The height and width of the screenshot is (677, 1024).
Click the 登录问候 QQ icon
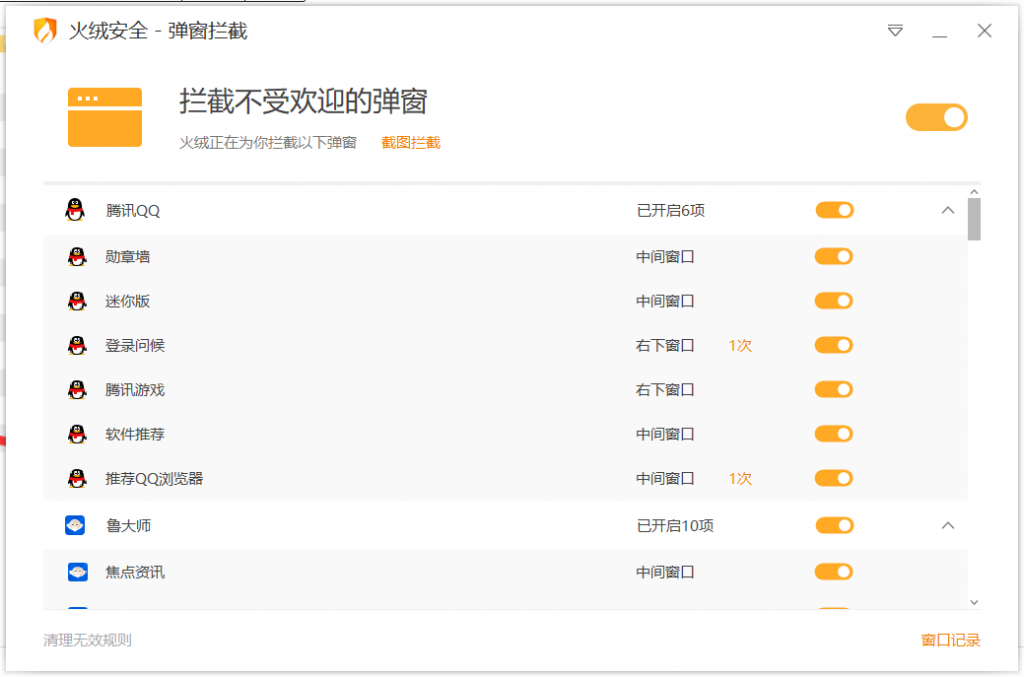point(77,345)
